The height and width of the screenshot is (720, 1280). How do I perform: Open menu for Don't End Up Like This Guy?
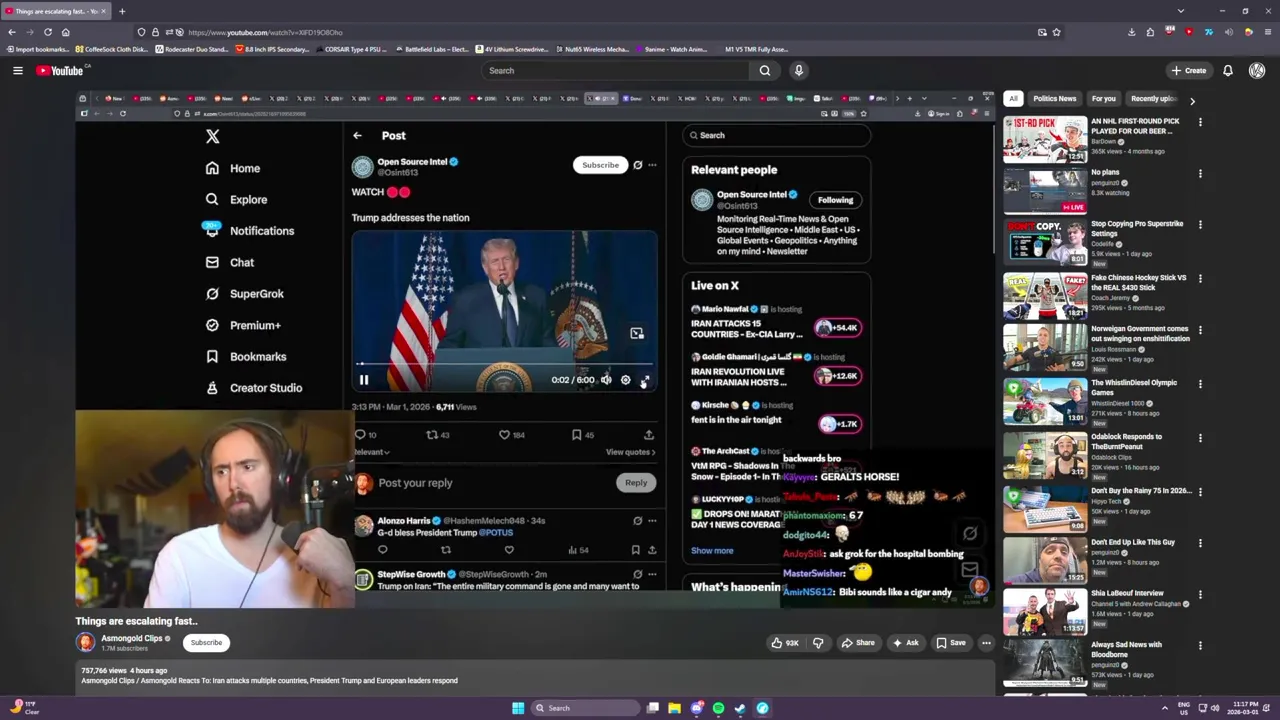[1200, 543]
